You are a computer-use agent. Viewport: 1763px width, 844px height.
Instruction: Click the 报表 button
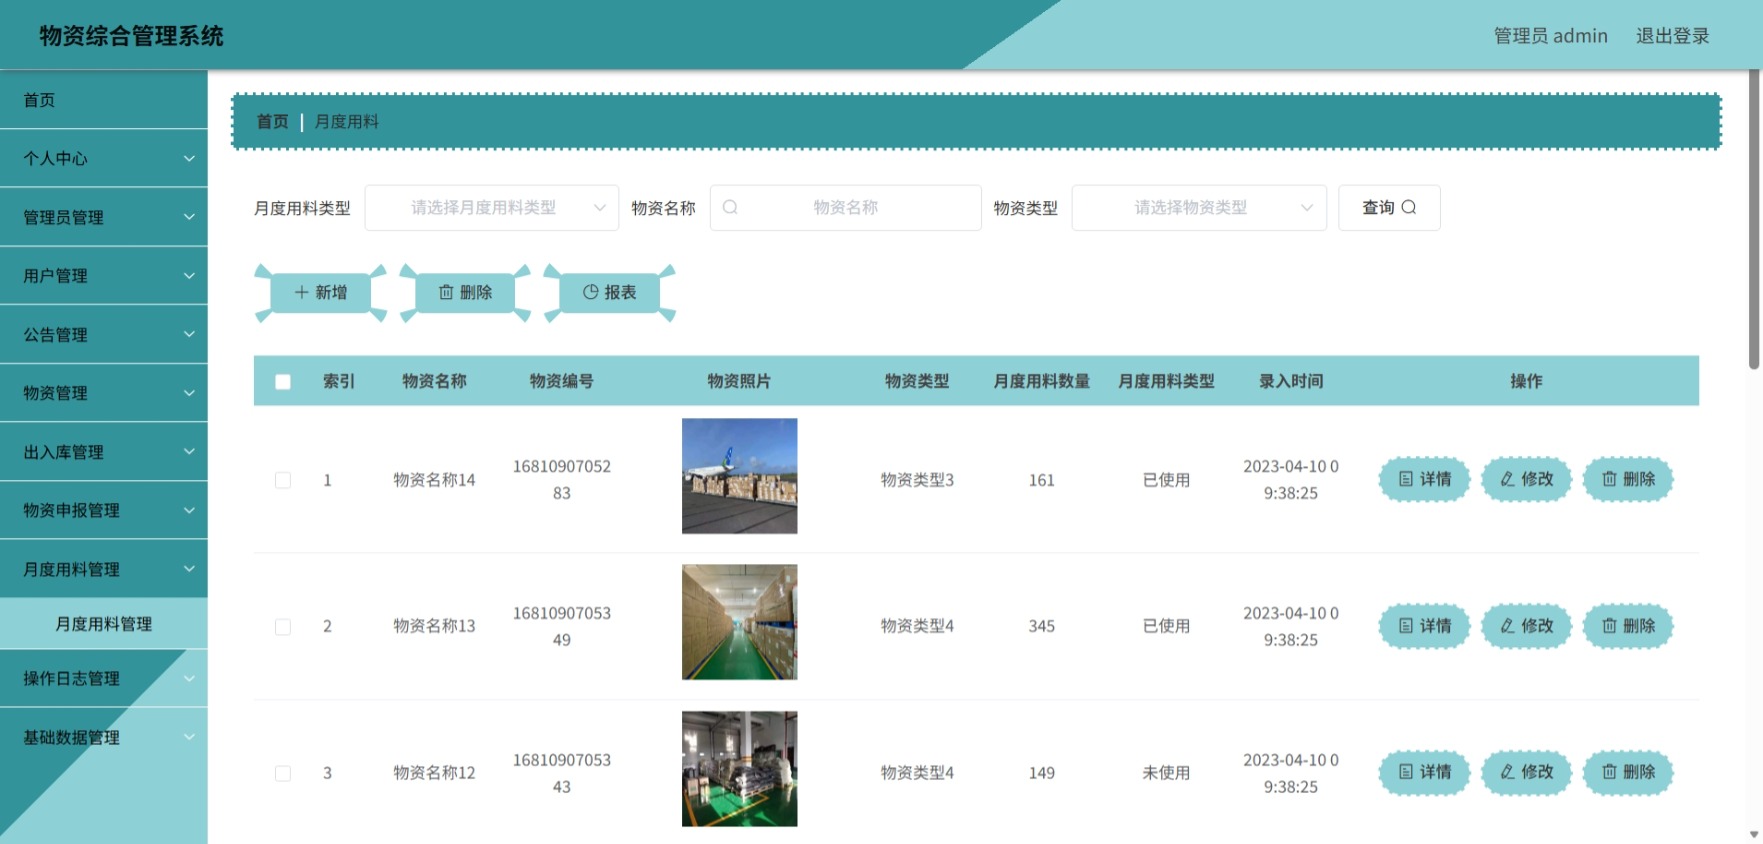(610, 292)
